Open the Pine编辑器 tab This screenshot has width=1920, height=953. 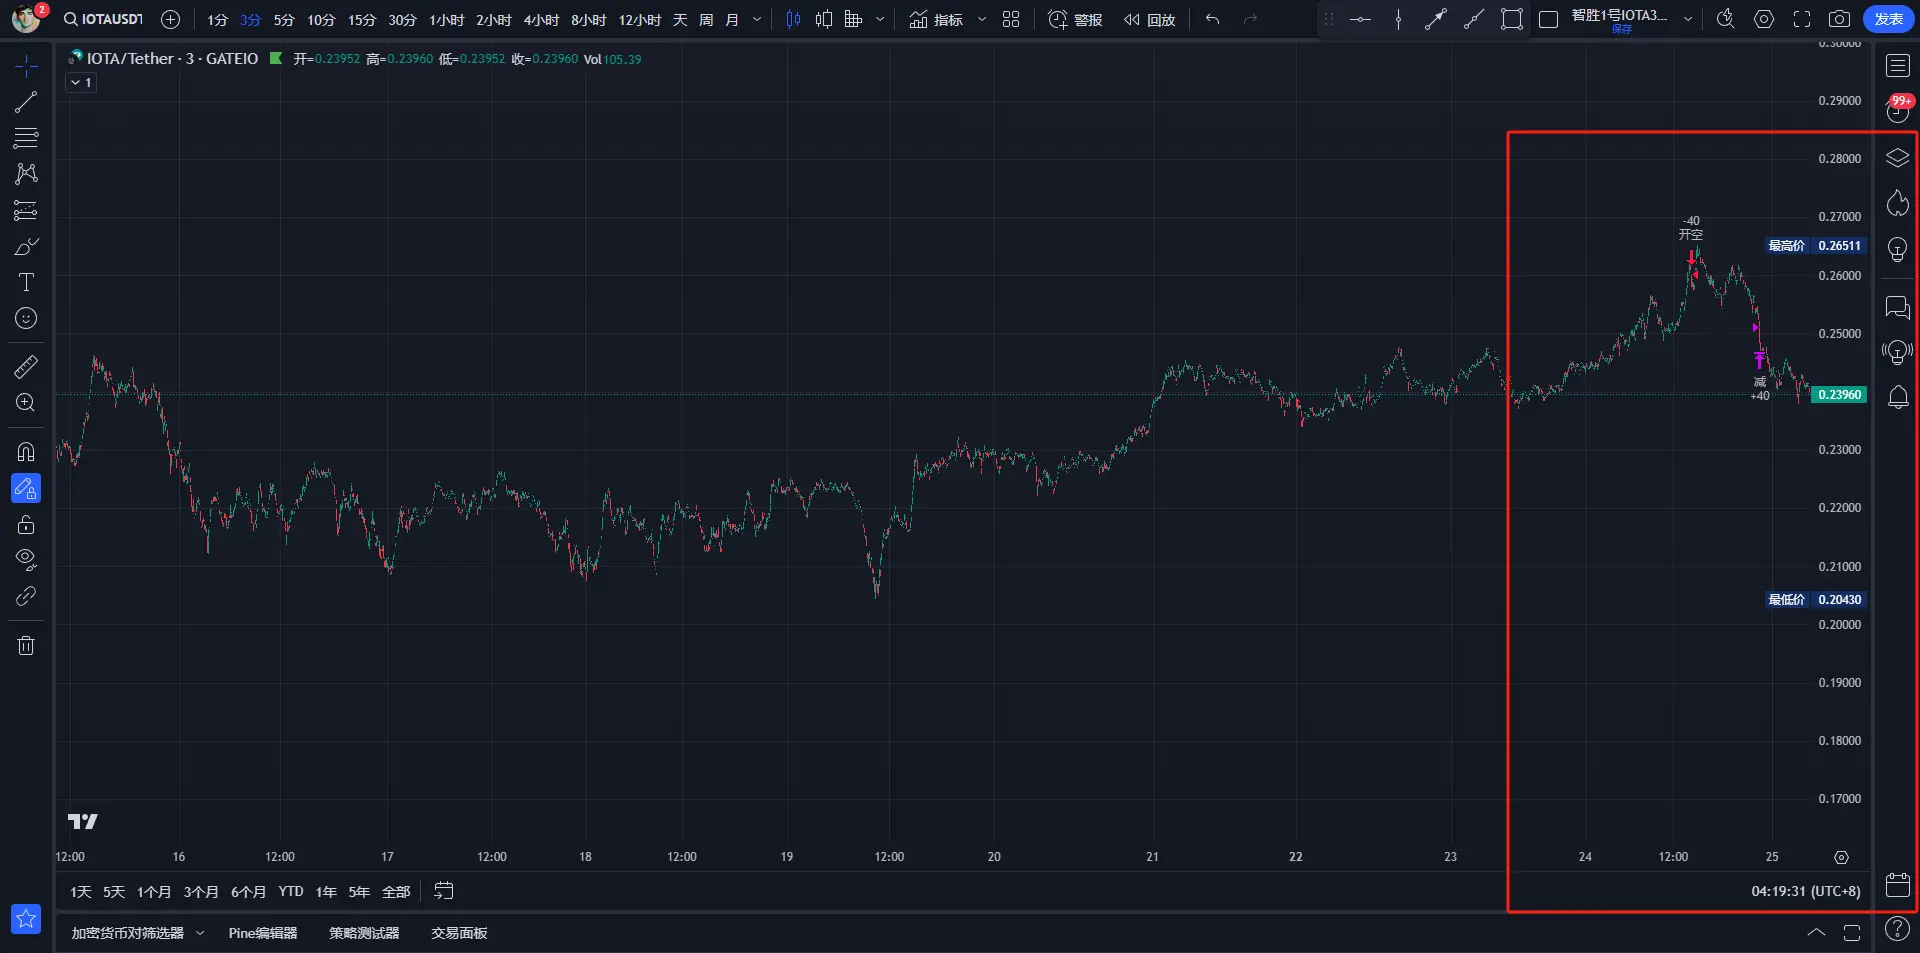pyautogui.click(x=263, y=933)
